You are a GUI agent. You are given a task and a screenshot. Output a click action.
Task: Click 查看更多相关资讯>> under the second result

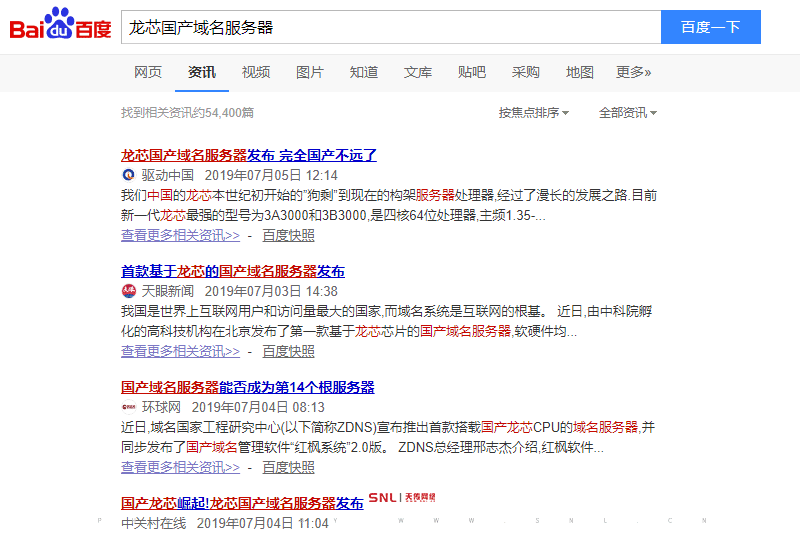coord(180,351)
